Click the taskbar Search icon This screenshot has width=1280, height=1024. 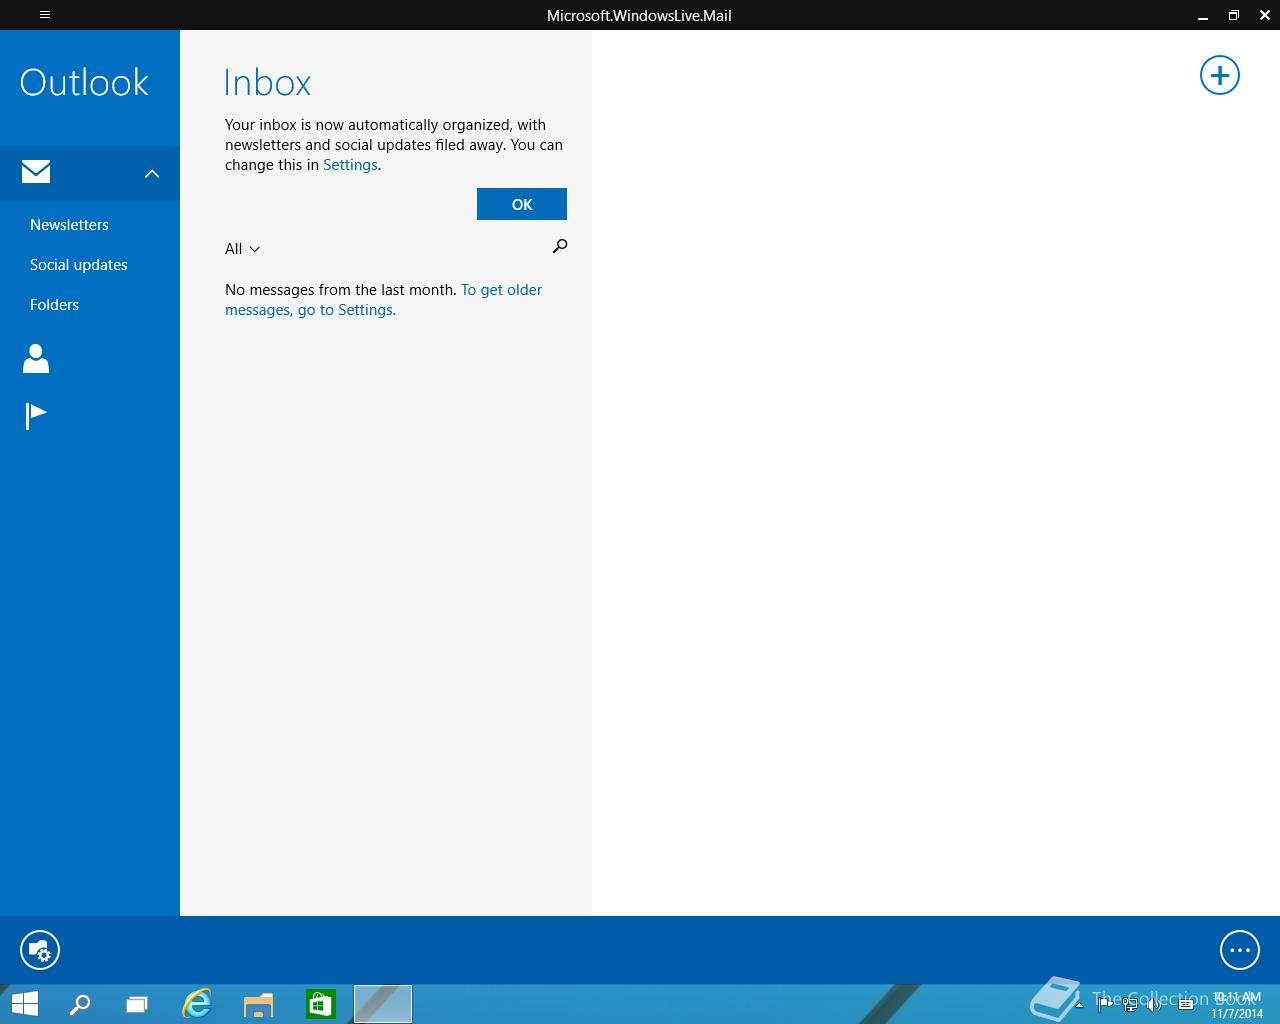click(x=79, y=1004)
